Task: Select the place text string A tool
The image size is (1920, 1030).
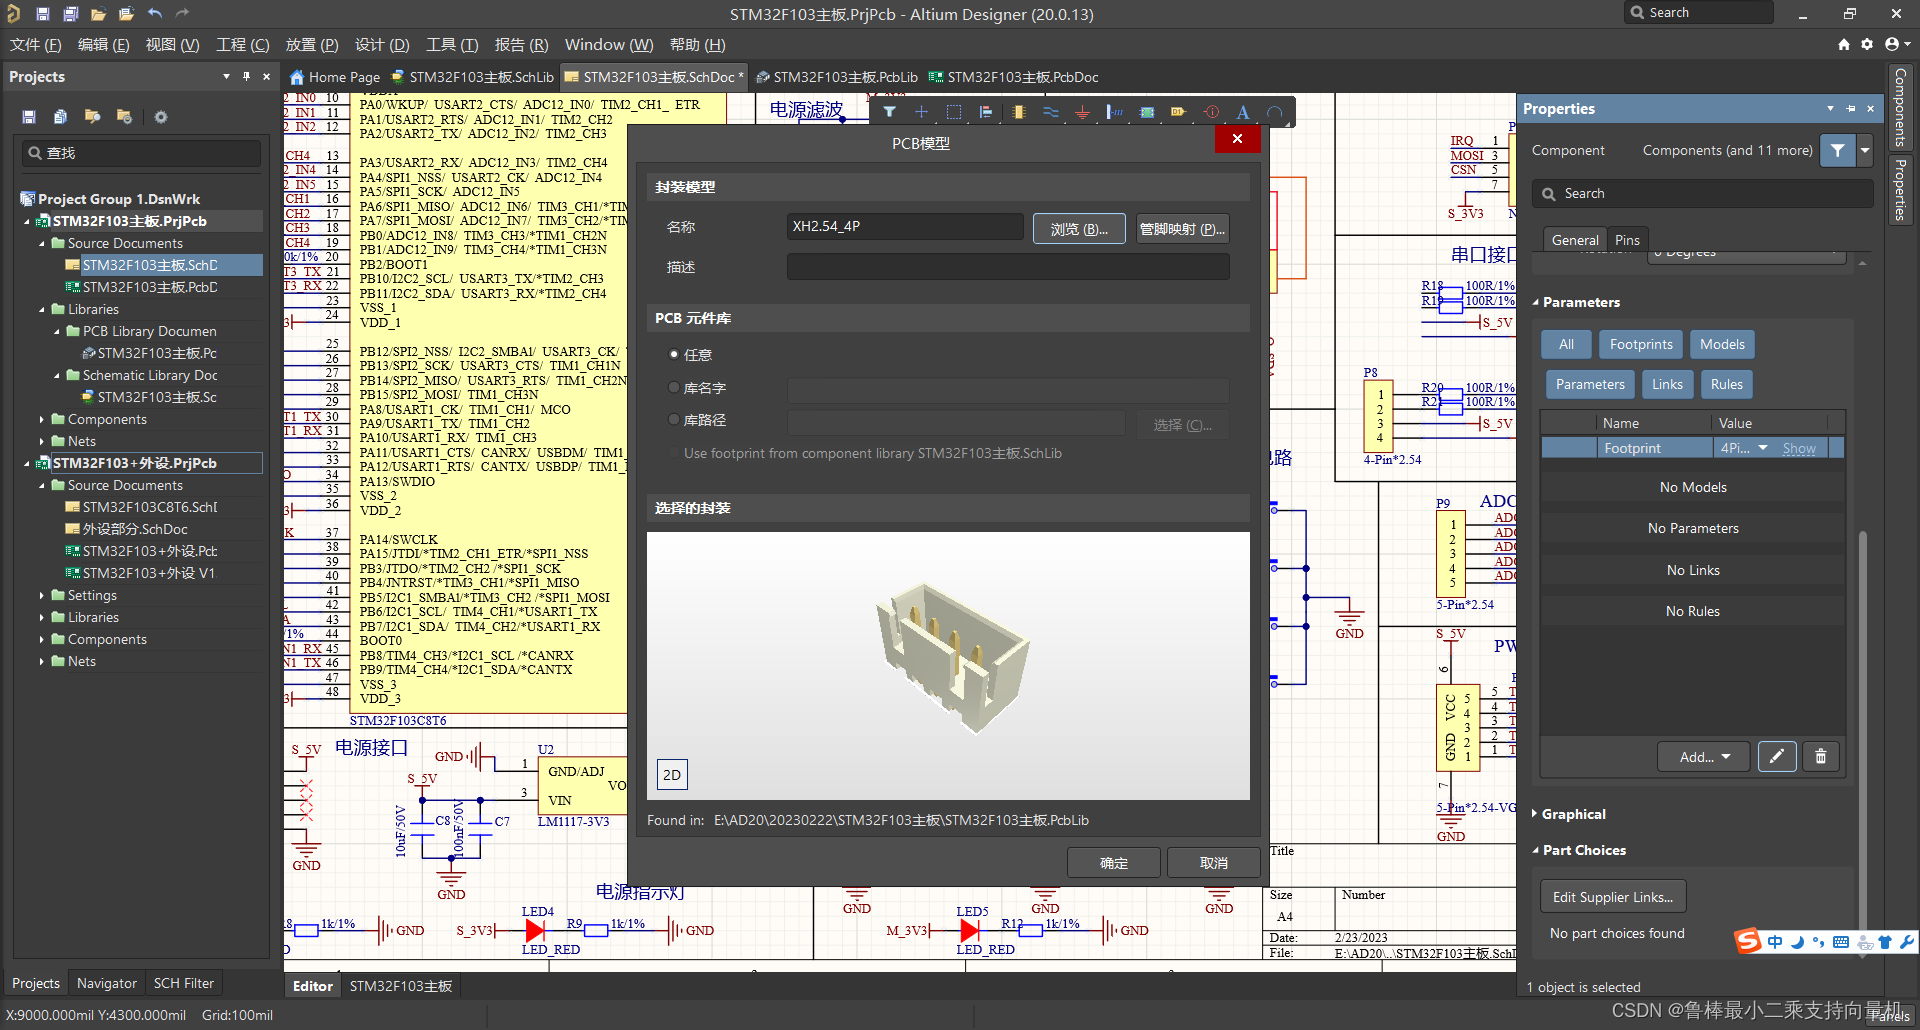Action: click(1243, 112)
